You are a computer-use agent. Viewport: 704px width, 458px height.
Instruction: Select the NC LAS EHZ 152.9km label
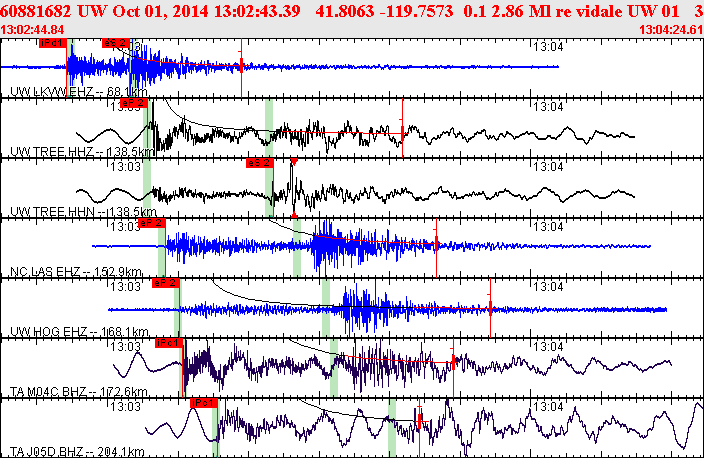[76, 272]
